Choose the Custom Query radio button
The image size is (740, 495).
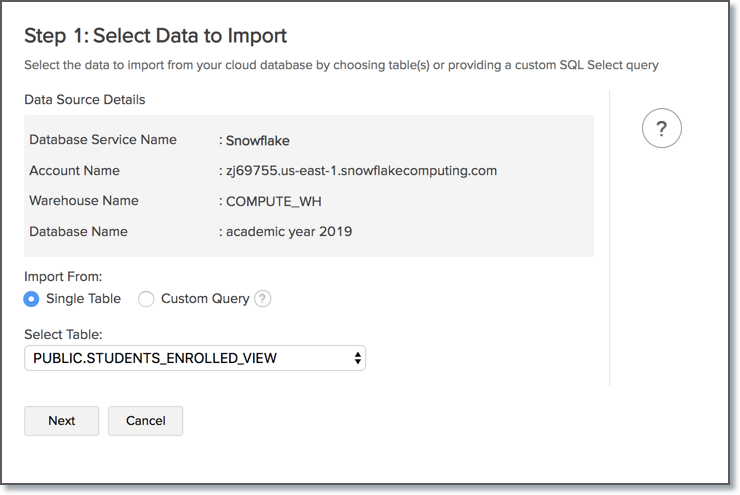(x=146, y=299)
